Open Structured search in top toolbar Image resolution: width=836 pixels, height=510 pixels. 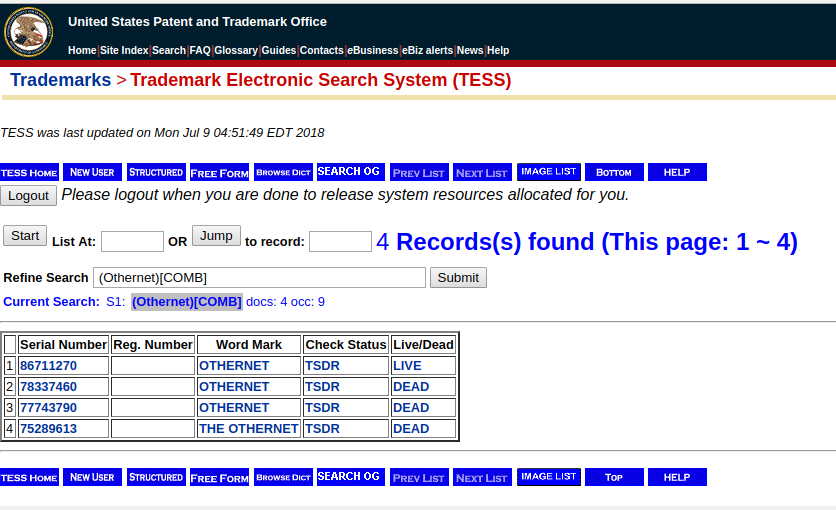[156, 172]
